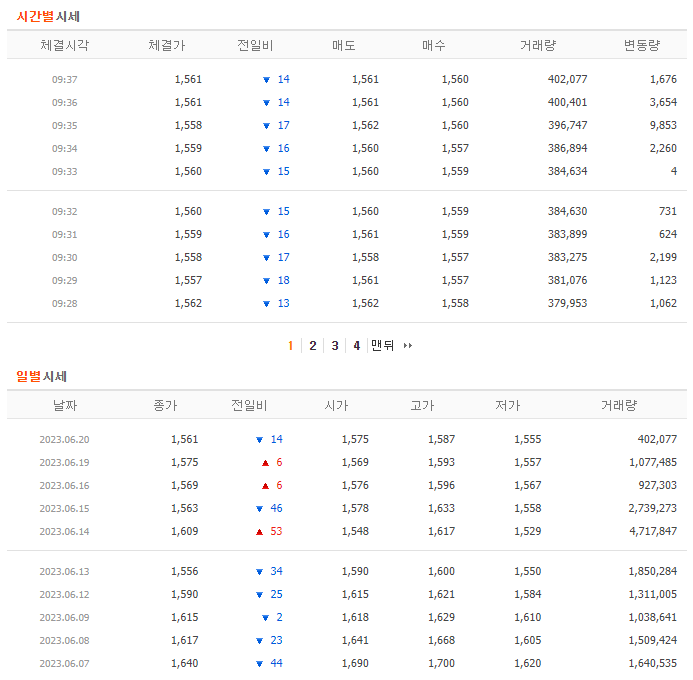Click the 매수 column header
This screenshot has height=680, width=693.
(434, 45)
